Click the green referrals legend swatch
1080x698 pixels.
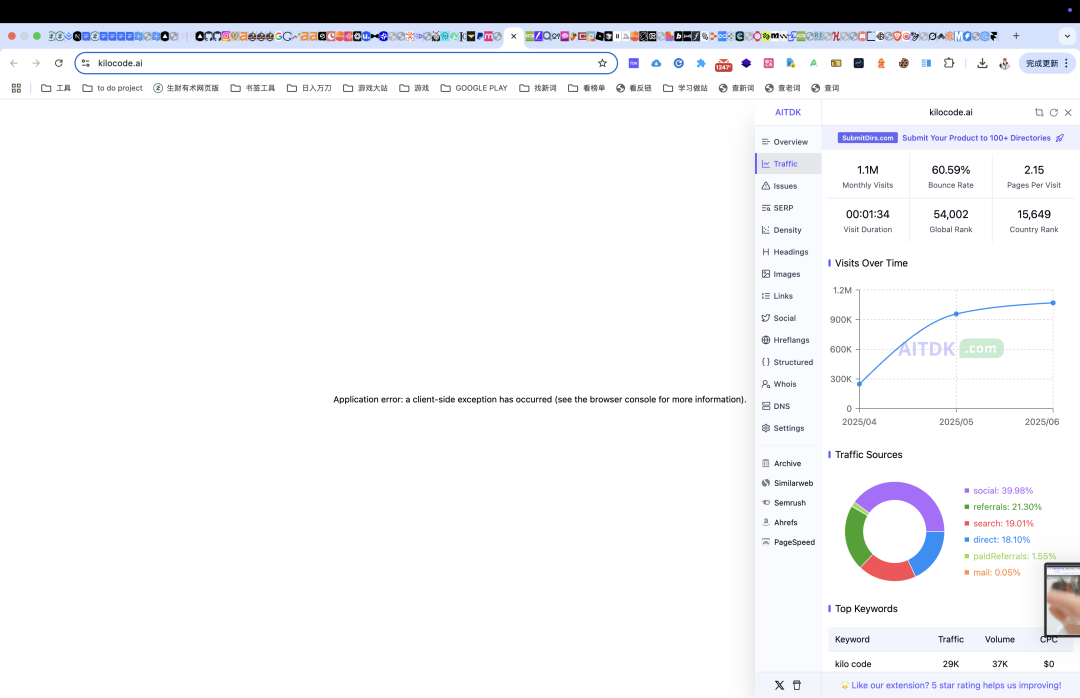[967, 507]
